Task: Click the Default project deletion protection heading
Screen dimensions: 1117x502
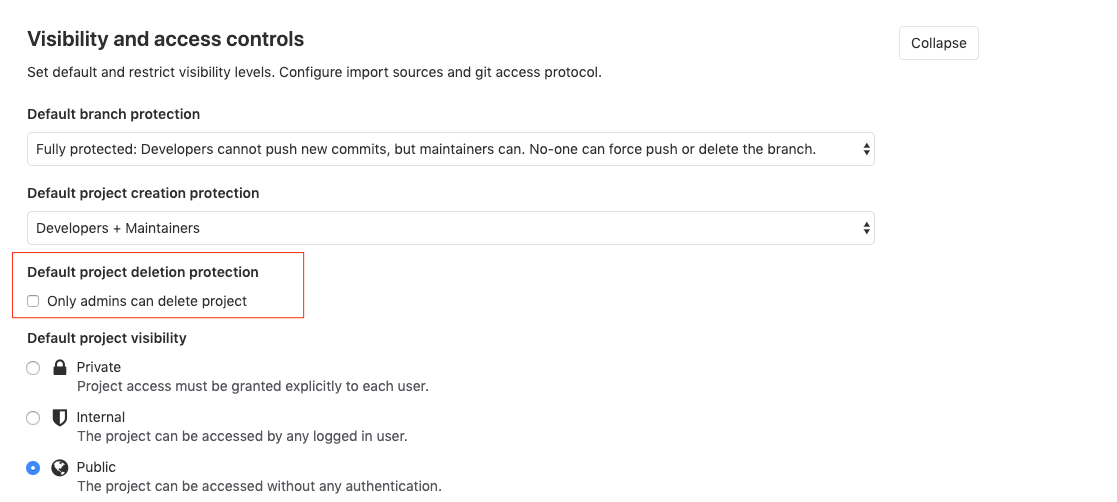Action: tap(143, 272)
